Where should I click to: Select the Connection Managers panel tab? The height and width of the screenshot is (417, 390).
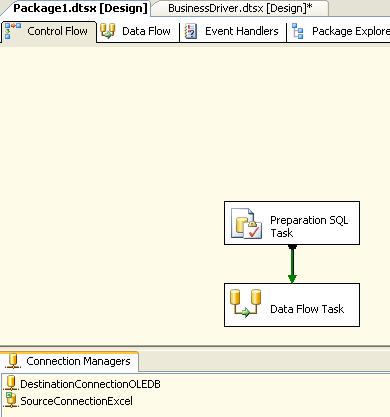tap(69, 361)
